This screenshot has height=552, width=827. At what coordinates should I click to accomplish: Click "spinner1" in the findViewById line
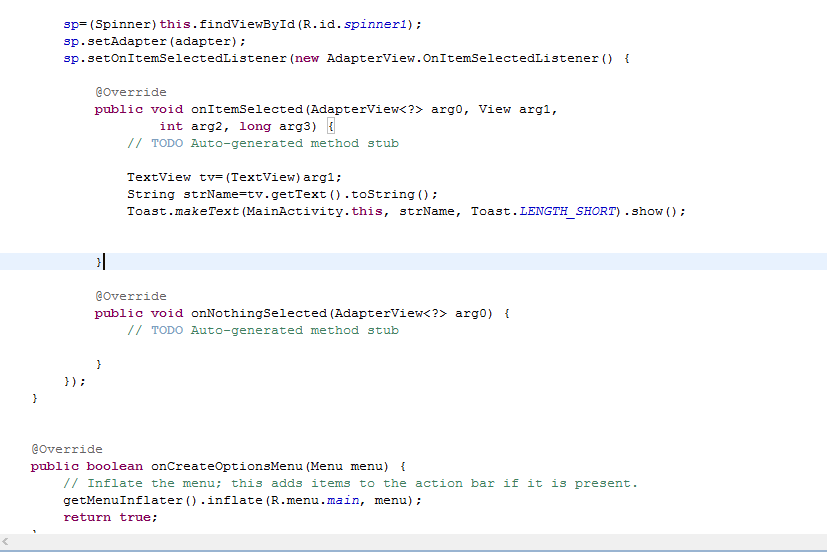375,24
